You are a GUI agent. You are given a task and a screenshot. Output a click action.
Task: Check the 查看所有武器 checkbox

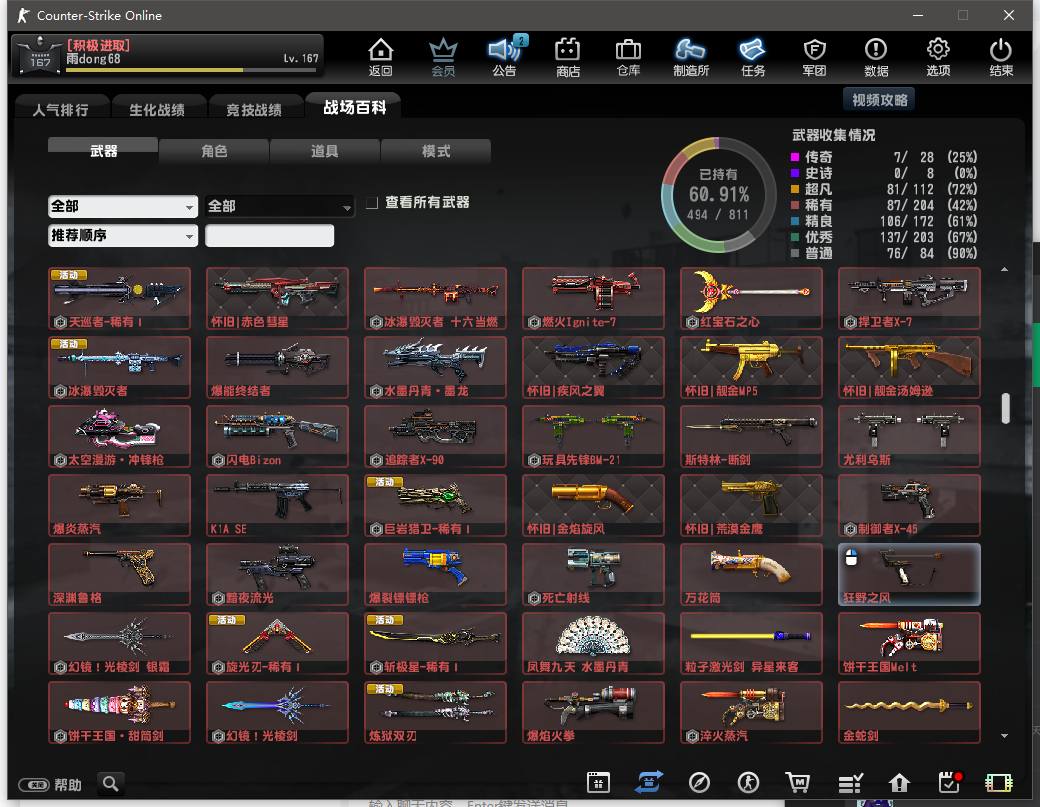click(372, 202)
